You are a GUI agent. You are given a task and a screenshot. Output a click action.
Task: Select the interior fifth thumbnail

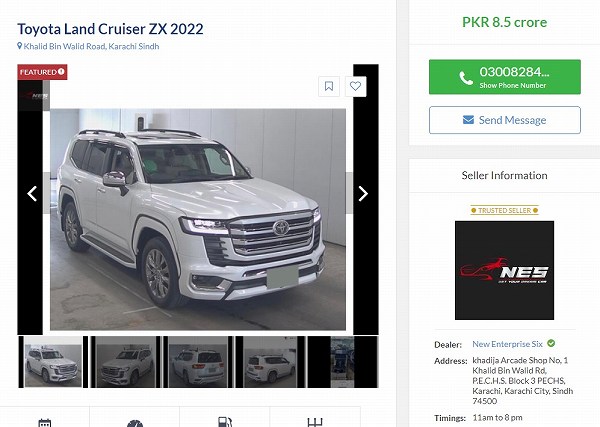(343, 362)
